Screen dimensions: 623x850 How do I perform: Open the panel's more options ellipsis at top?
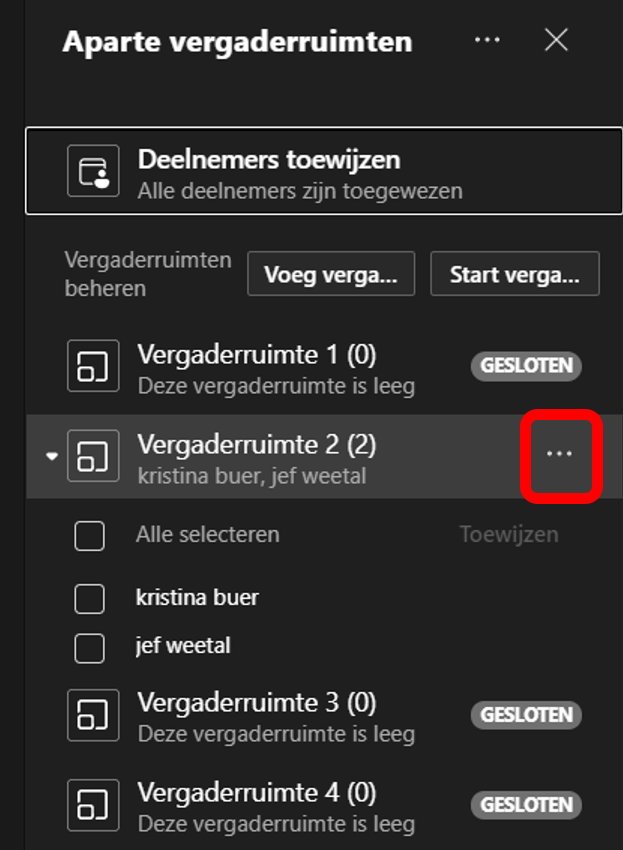pyautogui.click(x=487, y=40)
